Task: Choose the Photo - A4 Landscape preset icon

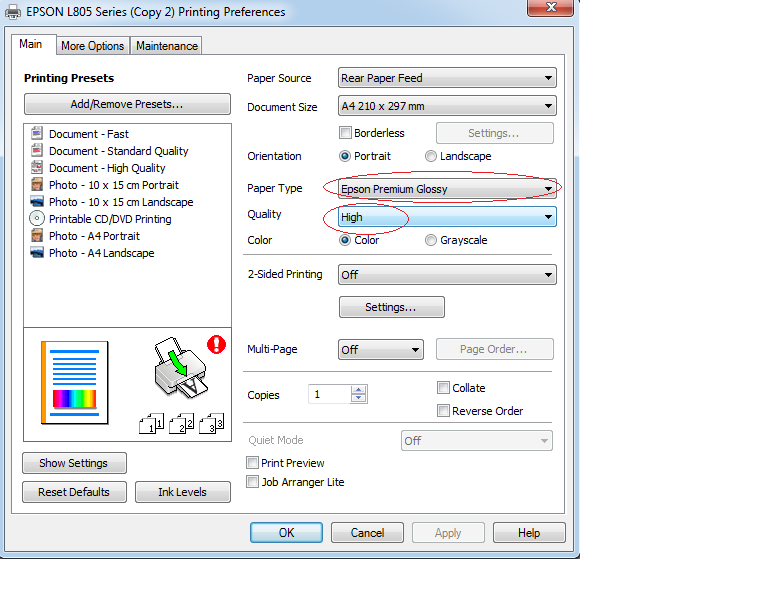Action: click(x=37, y=253)
